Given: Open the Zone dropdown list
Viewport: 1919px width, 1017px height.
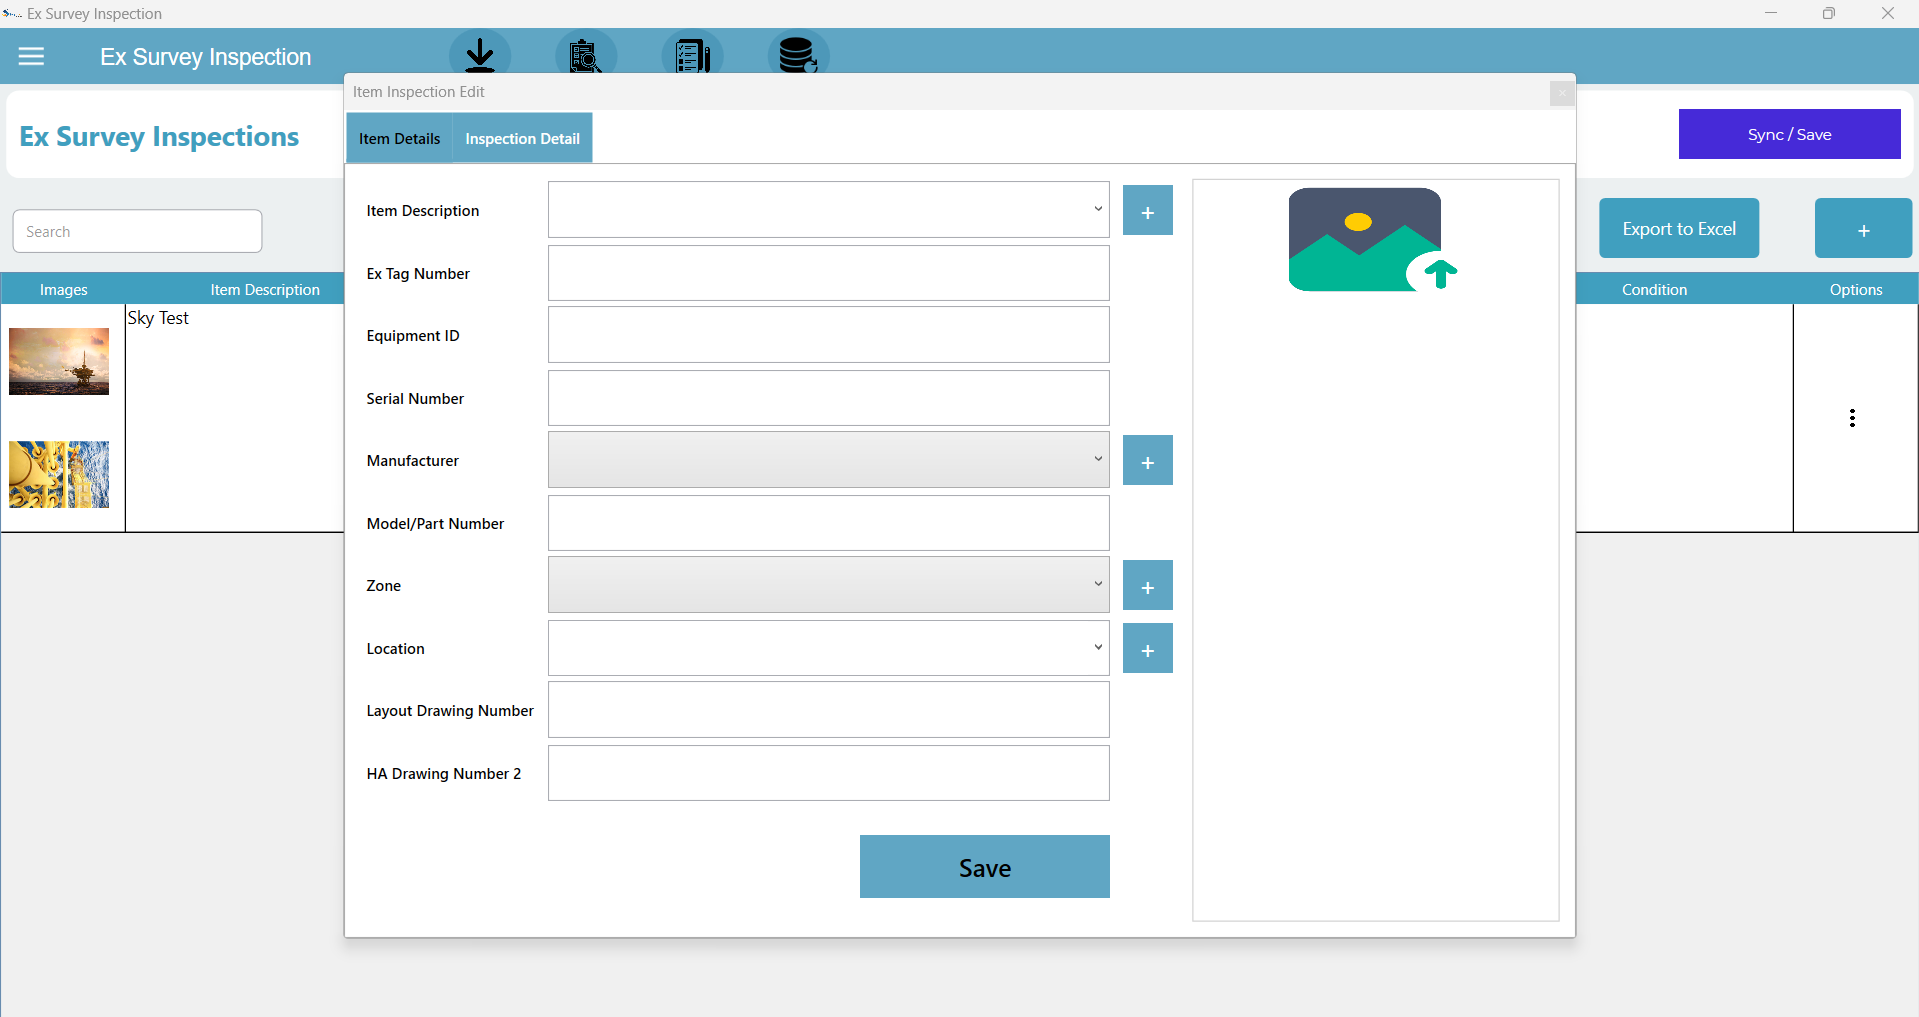Looking at the screenshot, I should click(1097, 585).
